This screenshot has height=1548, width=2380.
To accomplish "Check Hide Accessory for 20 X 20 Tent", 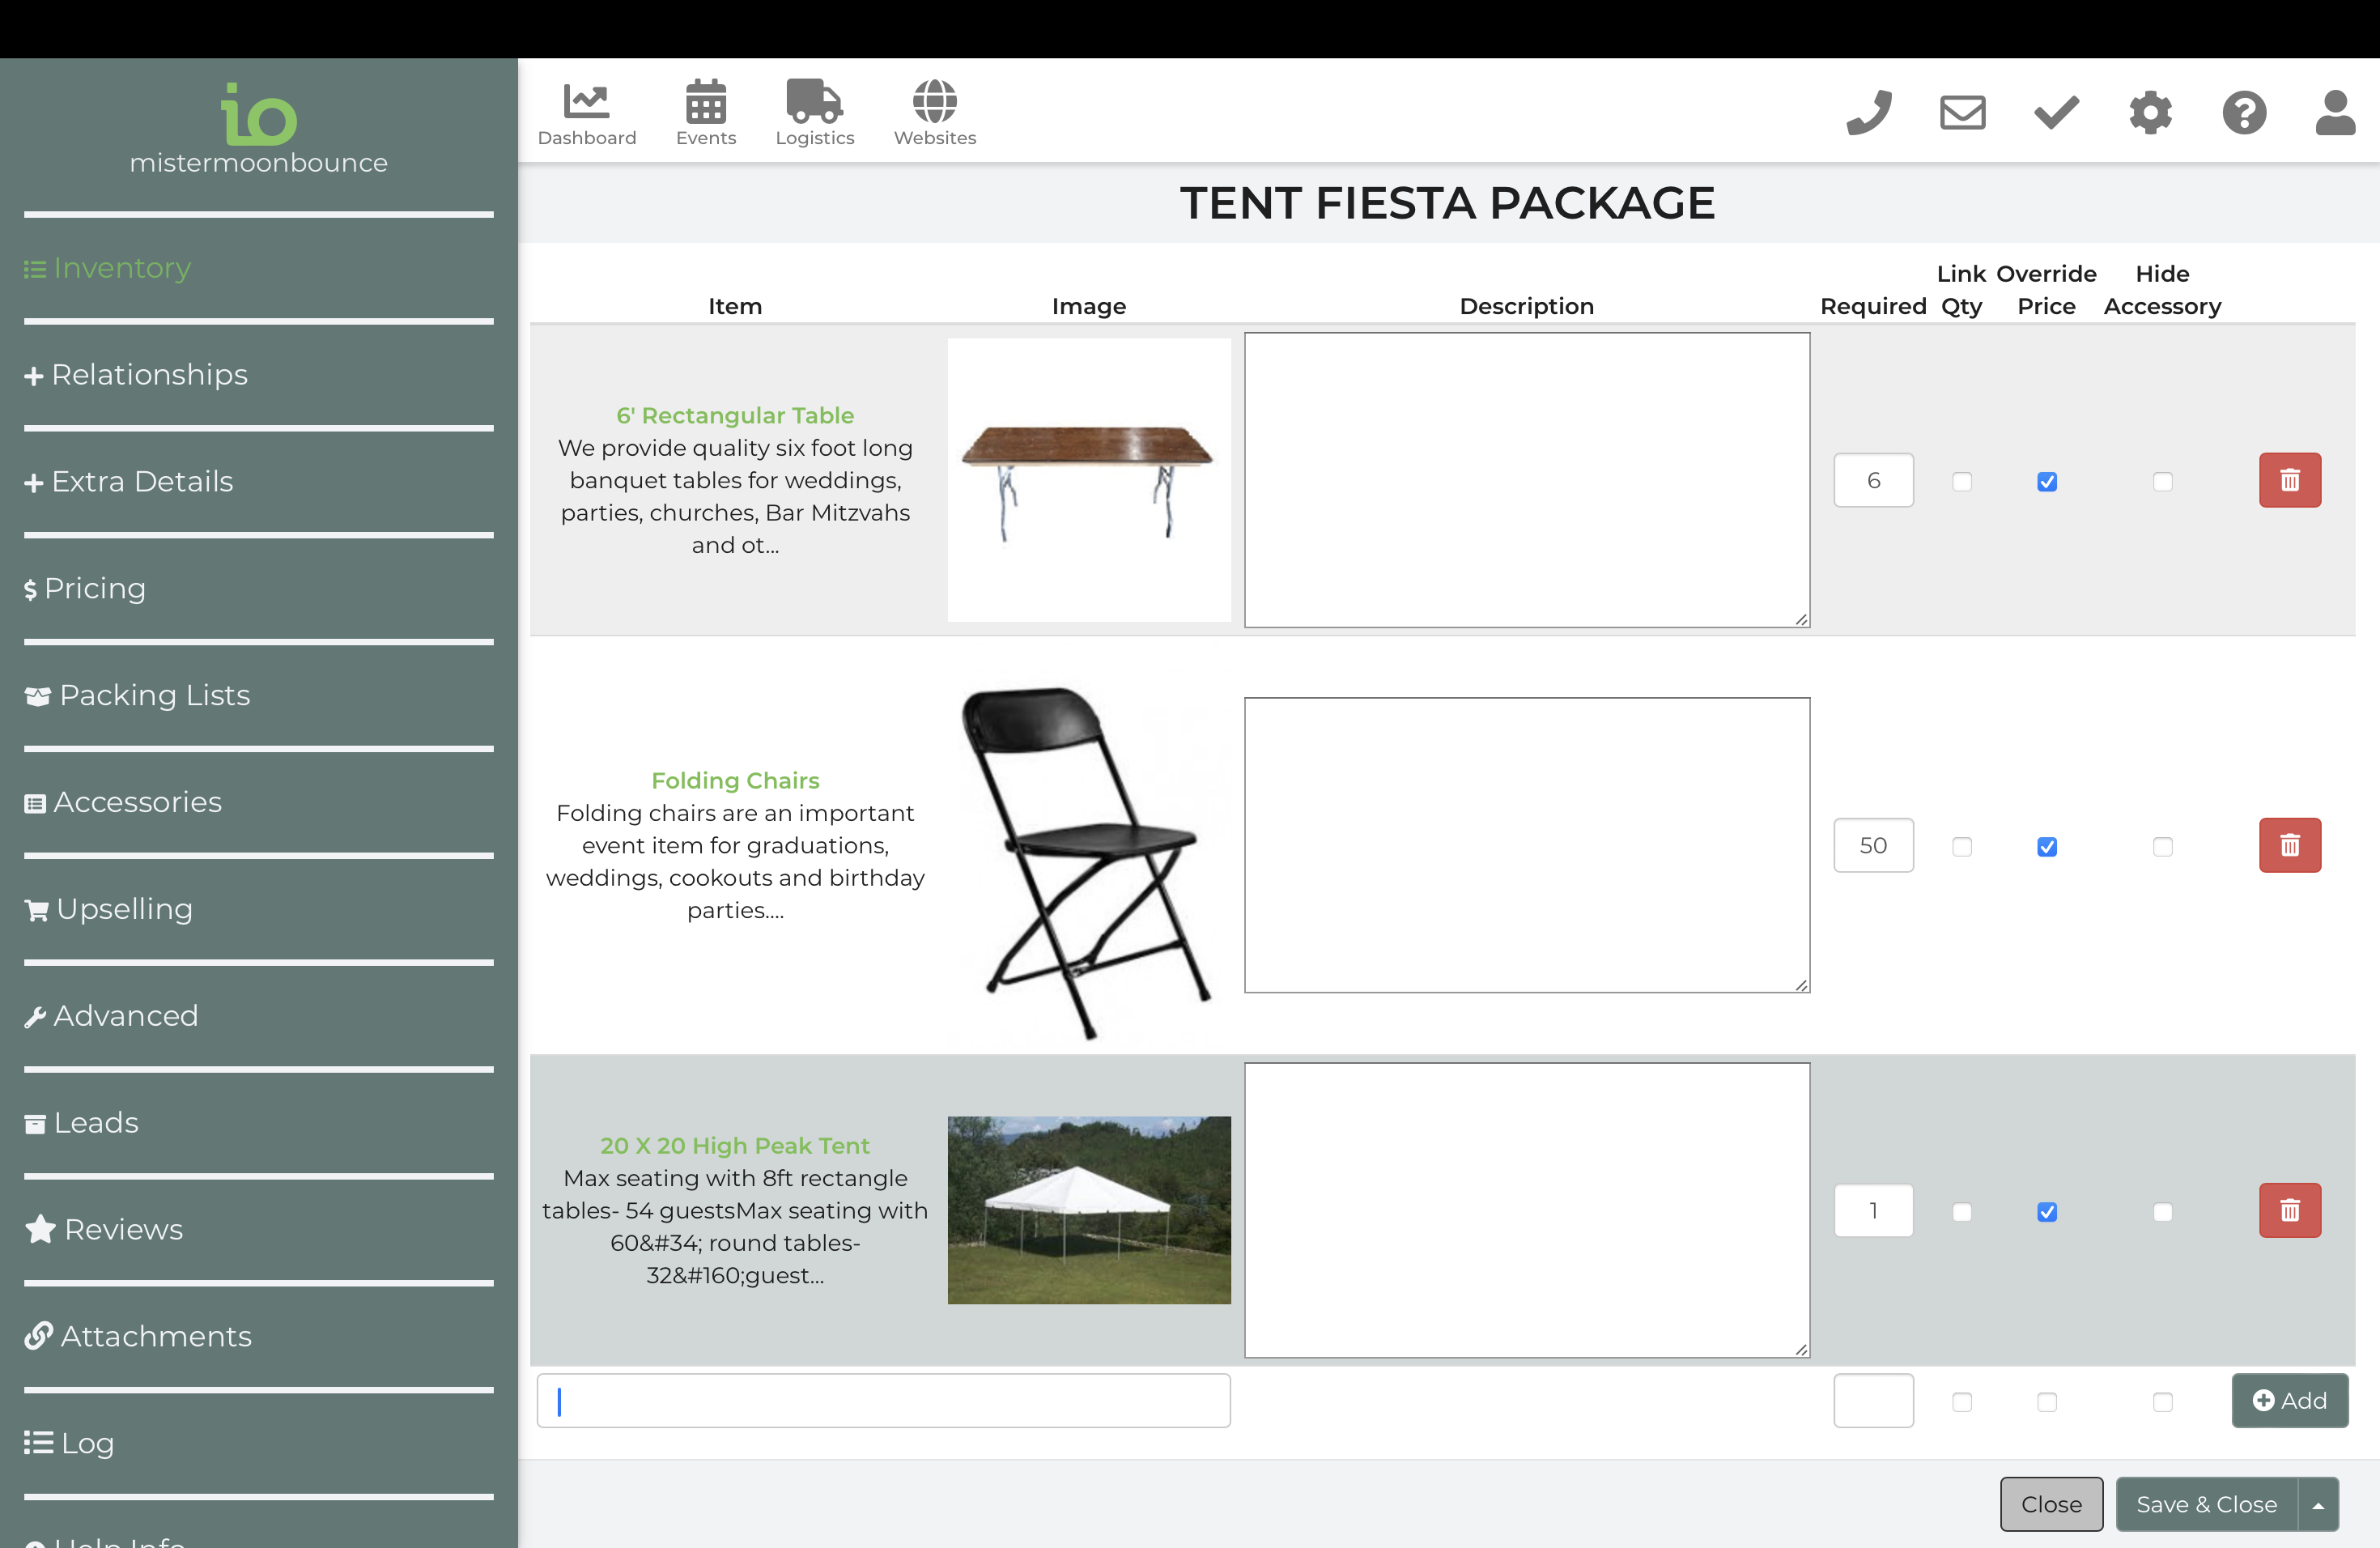I will pos(2162,1212).
